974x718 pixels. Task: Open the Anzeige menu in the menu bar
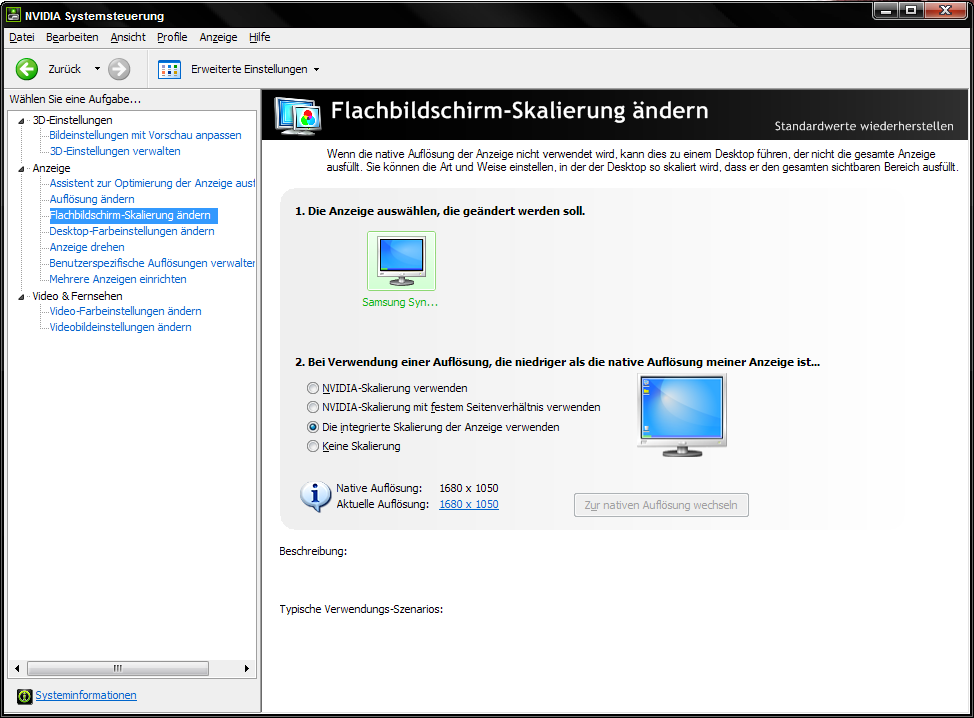pos(218,37)
